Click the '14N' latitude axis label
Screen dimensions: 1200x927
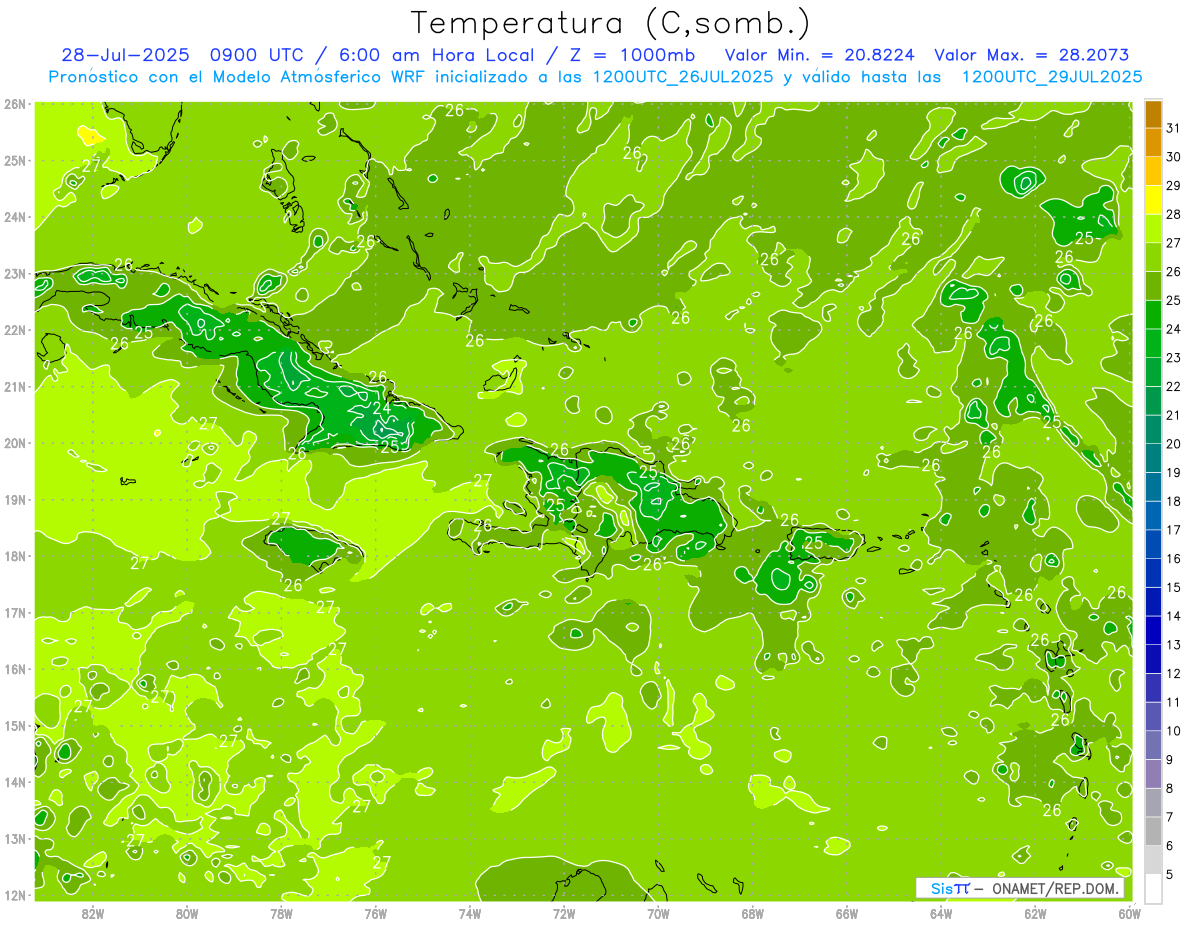coord(15,782)
